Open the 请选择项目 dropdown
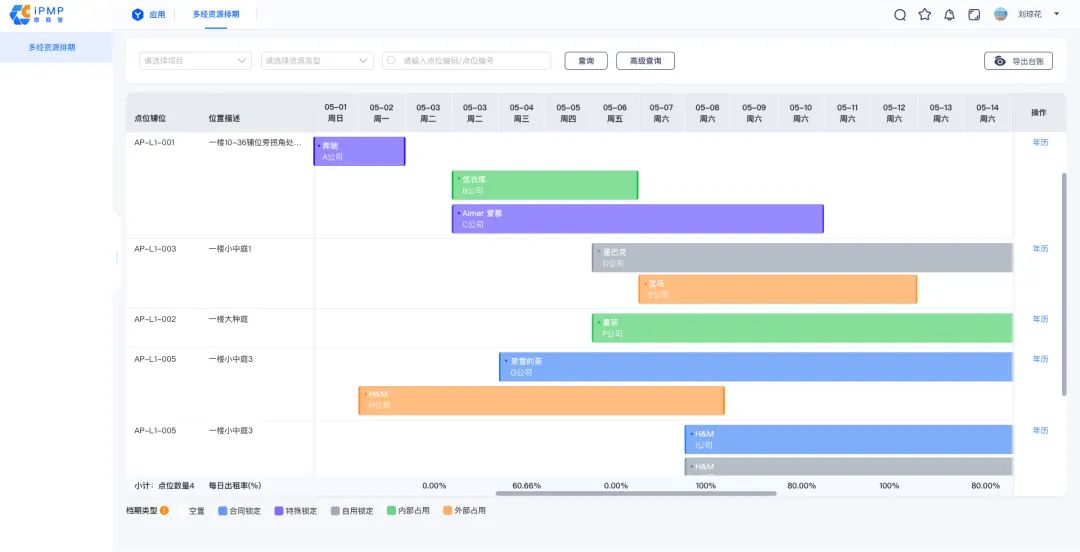The image size is (1080, 552). pyautogui.click(x=195, y=61)
